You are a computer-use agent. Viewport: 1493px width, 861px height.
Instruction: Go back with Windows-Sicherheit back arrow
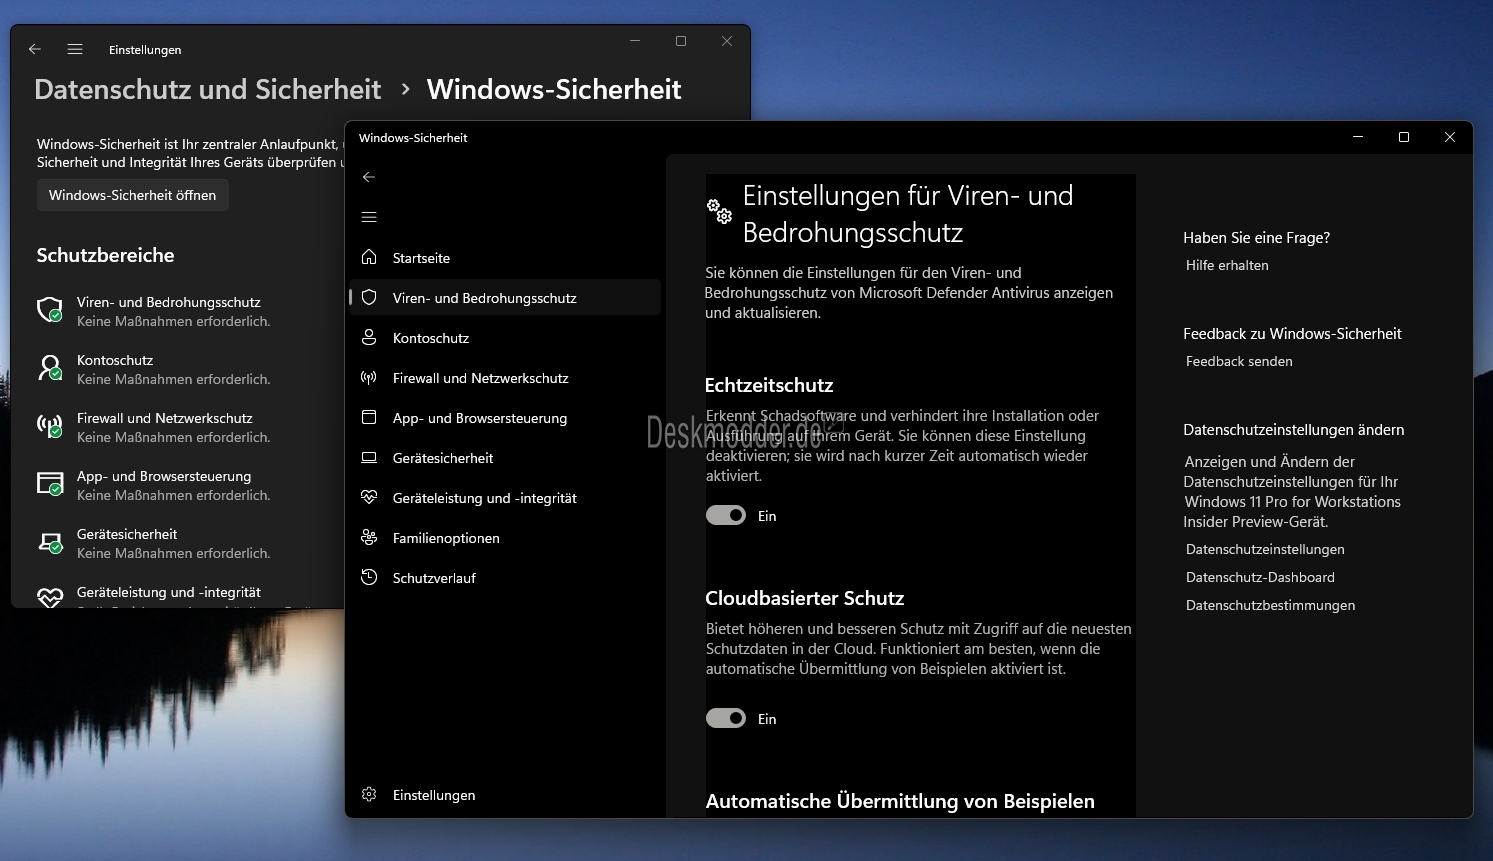(x=369, y=177)
